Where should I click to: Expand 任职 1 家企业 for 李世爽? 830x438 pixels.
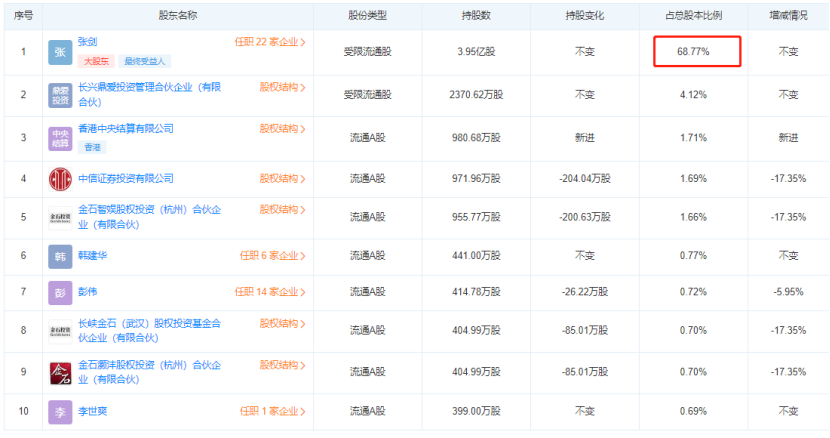coord(273,411)
